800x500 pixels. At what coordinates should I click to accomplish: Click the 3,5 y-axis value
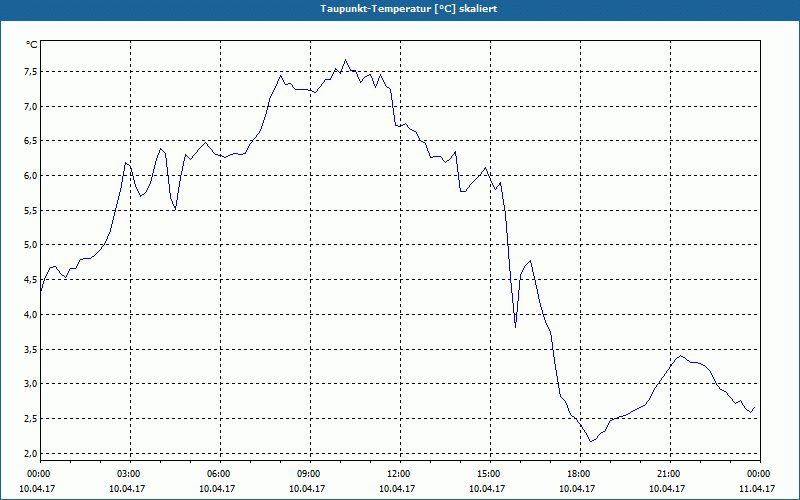click(x=32, y=349)
